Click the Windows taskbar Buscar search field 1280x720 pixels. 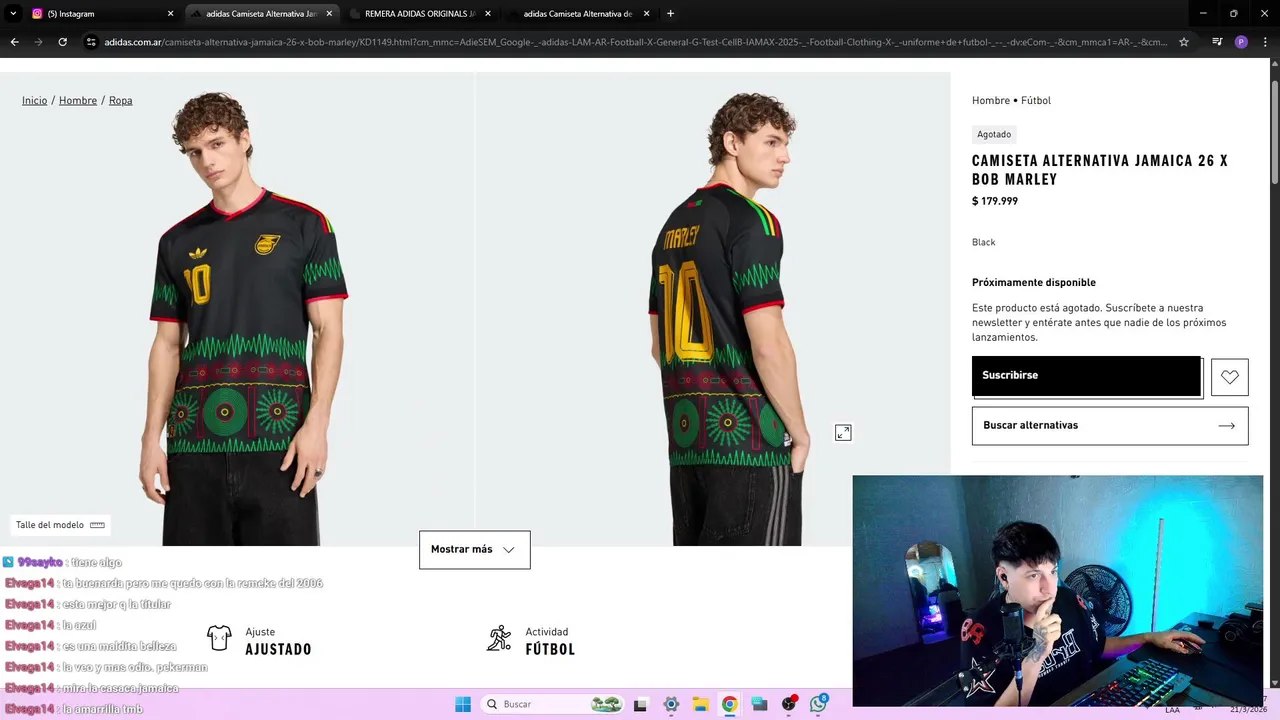point(552,704)
